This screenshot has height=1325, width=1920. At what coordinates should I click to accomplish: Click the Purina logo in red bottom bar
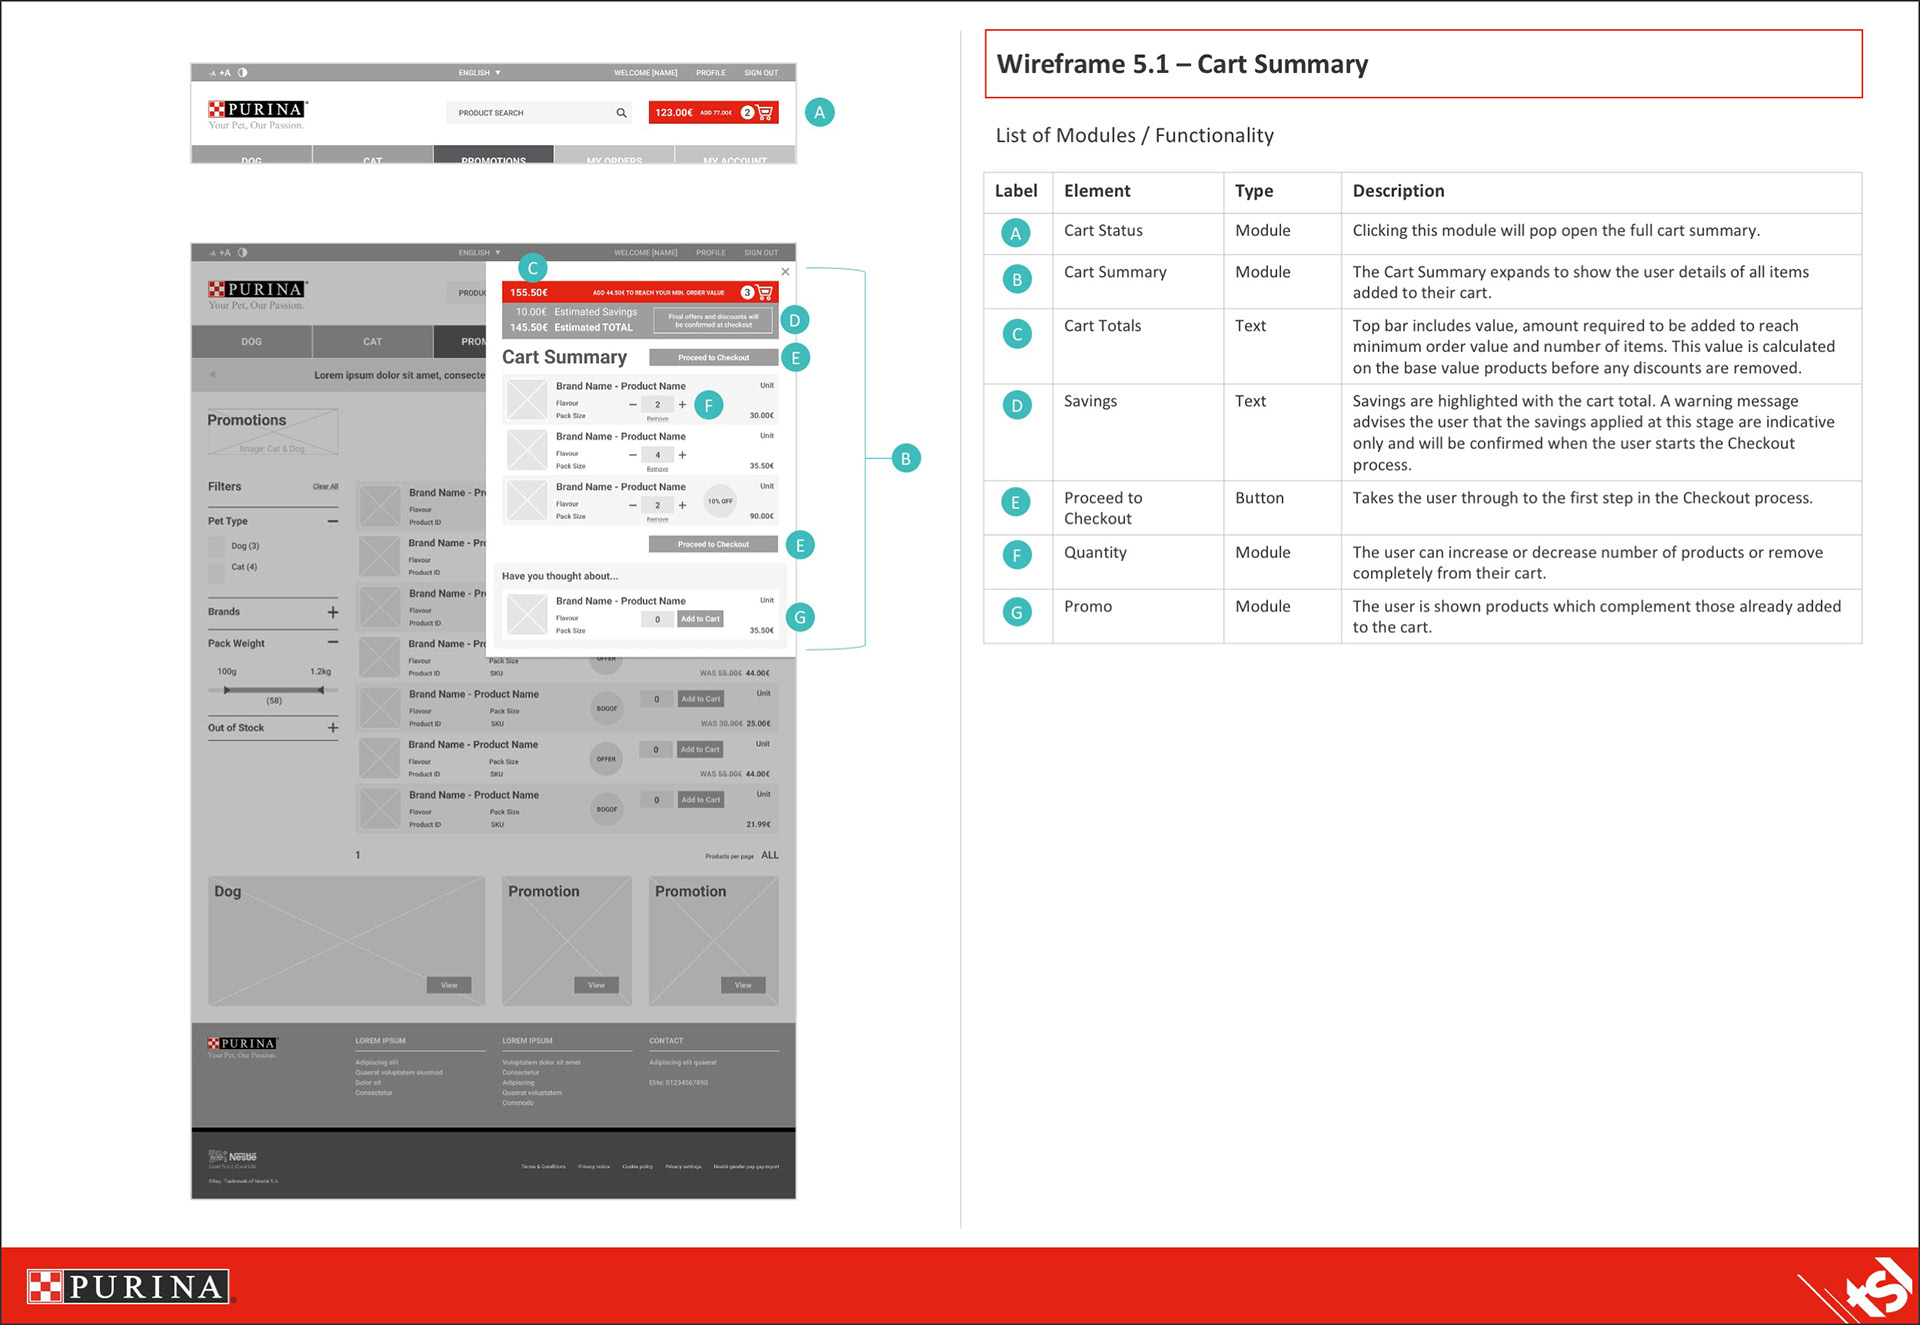coord(128,1286)
